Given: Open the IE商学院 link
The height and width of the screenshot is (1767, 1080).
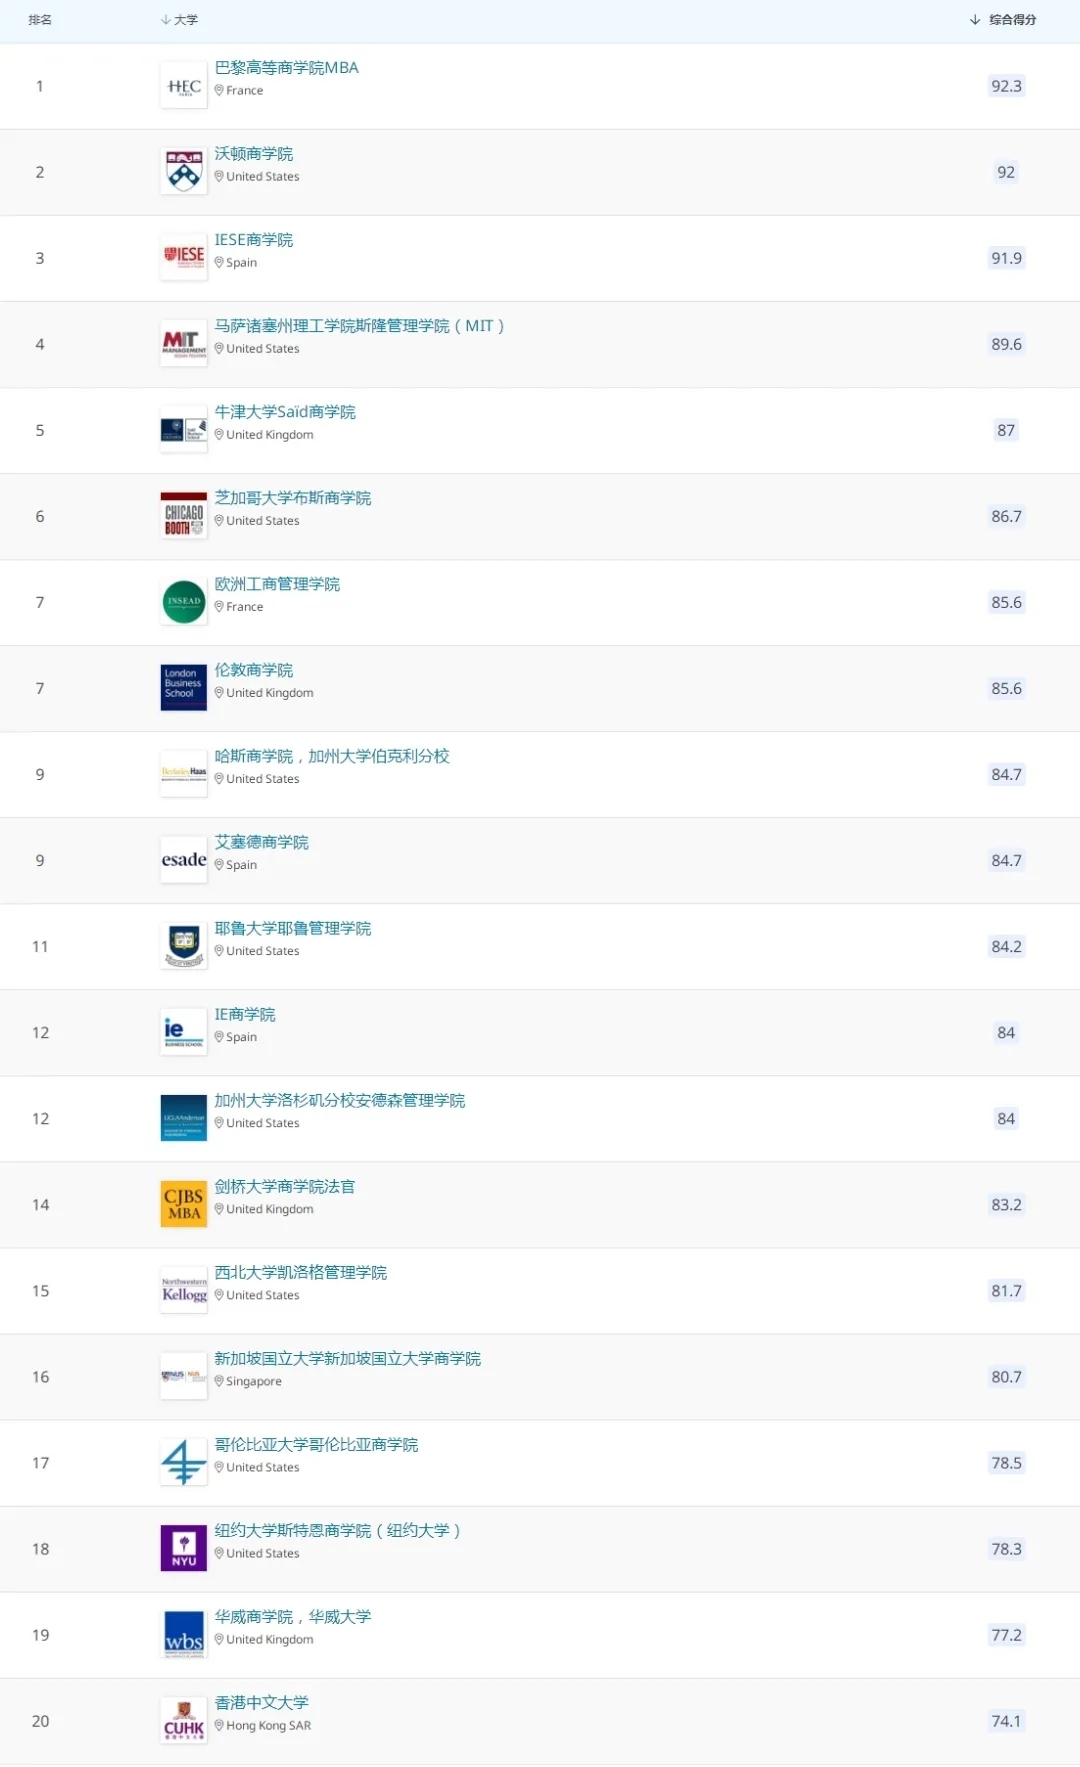Looking at the screenshot, I should (x=245, y=1014).
